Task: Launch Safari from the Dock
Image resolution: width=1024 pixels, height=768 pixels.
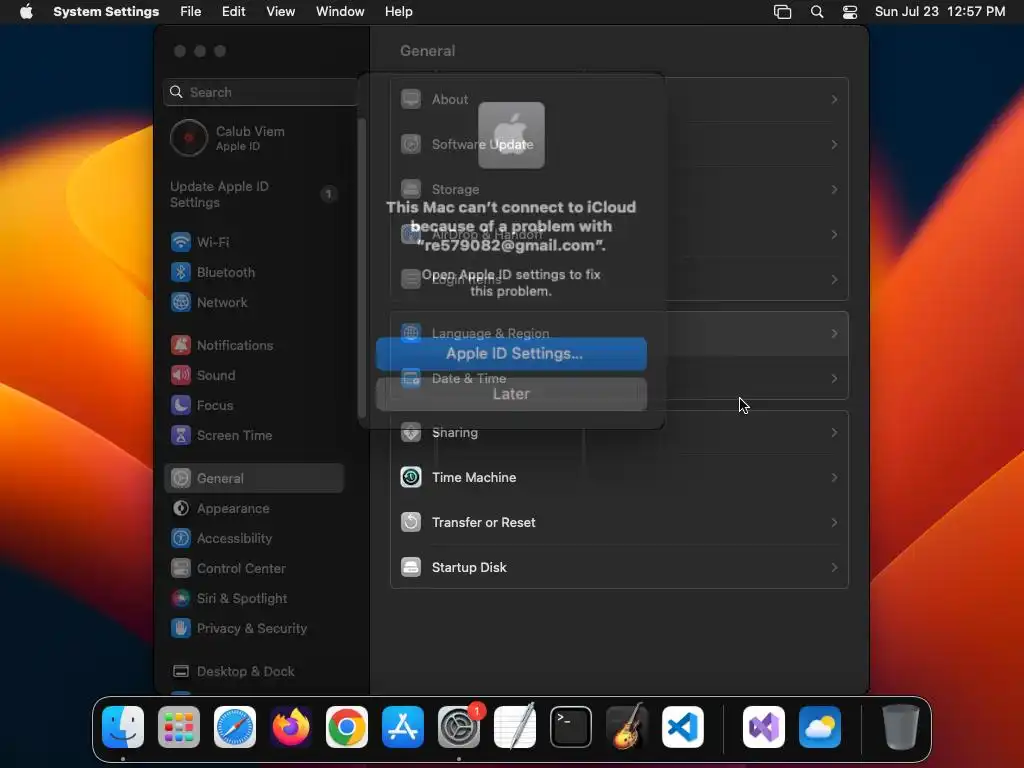Action: (235, 727)
